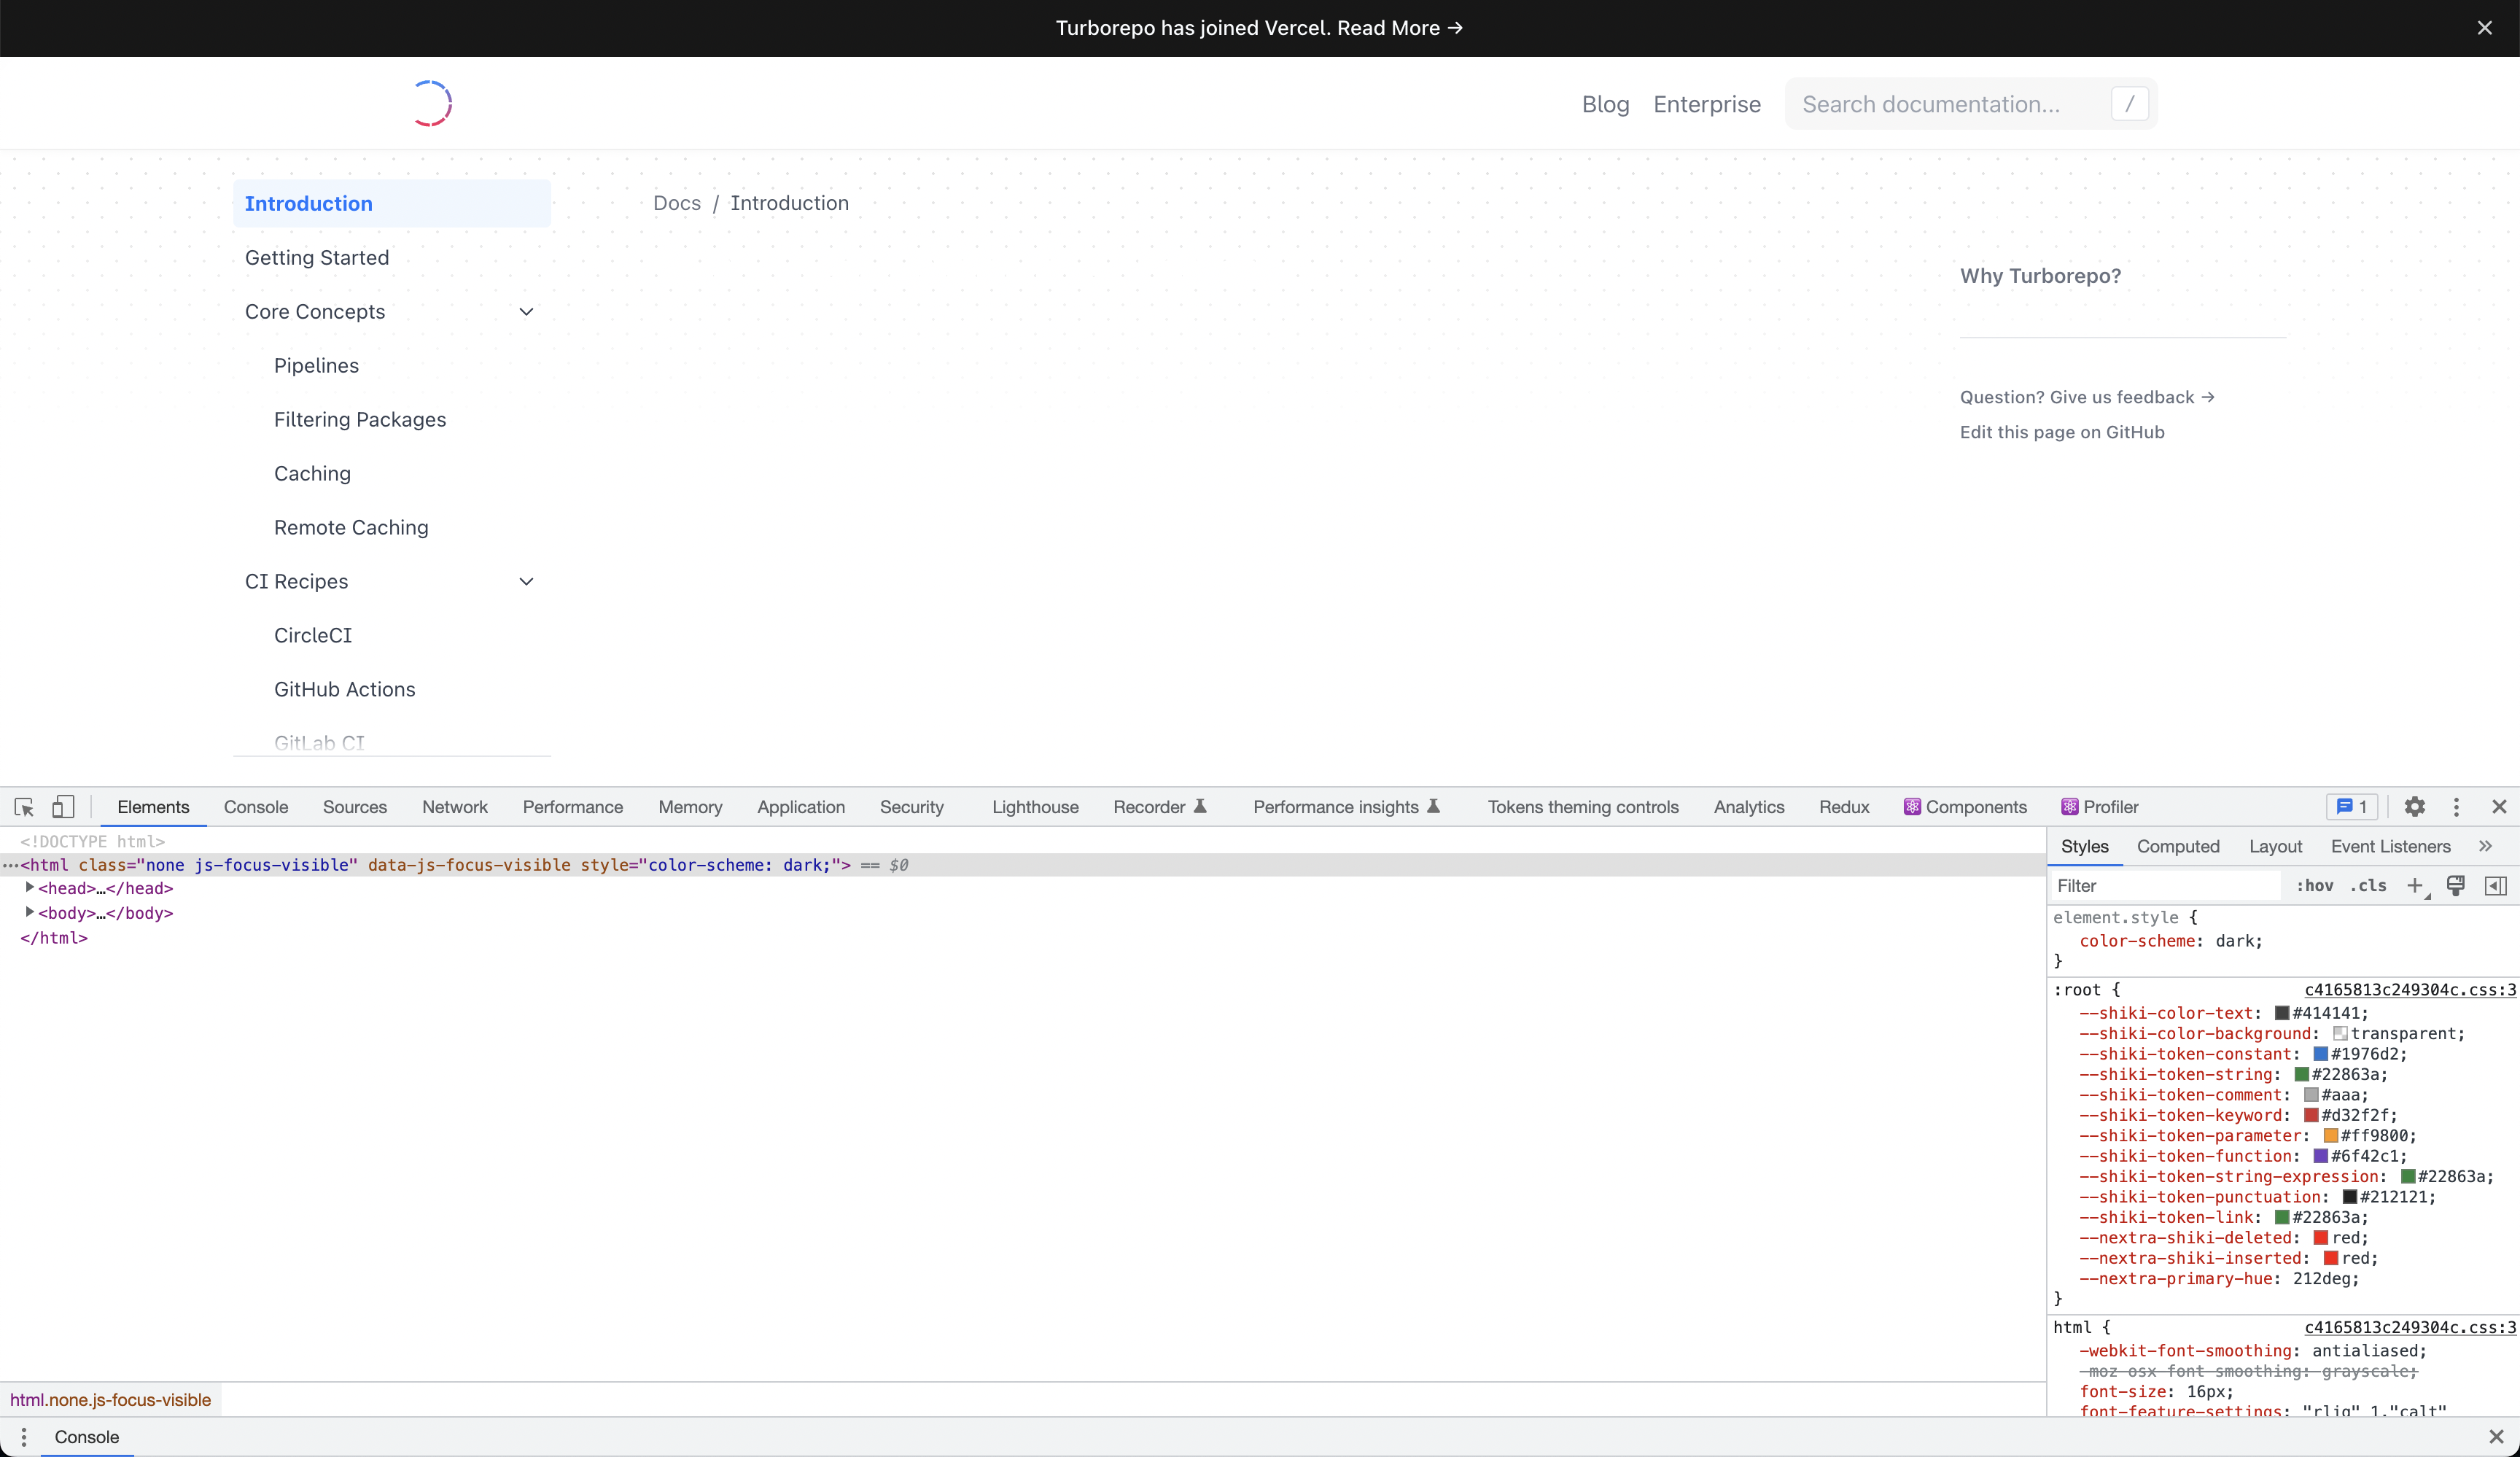Click the --shiki-token-constant blue color swatch
Screen dimensions: 2520x1457
pyautogui.click(x=2320, y=1054)
